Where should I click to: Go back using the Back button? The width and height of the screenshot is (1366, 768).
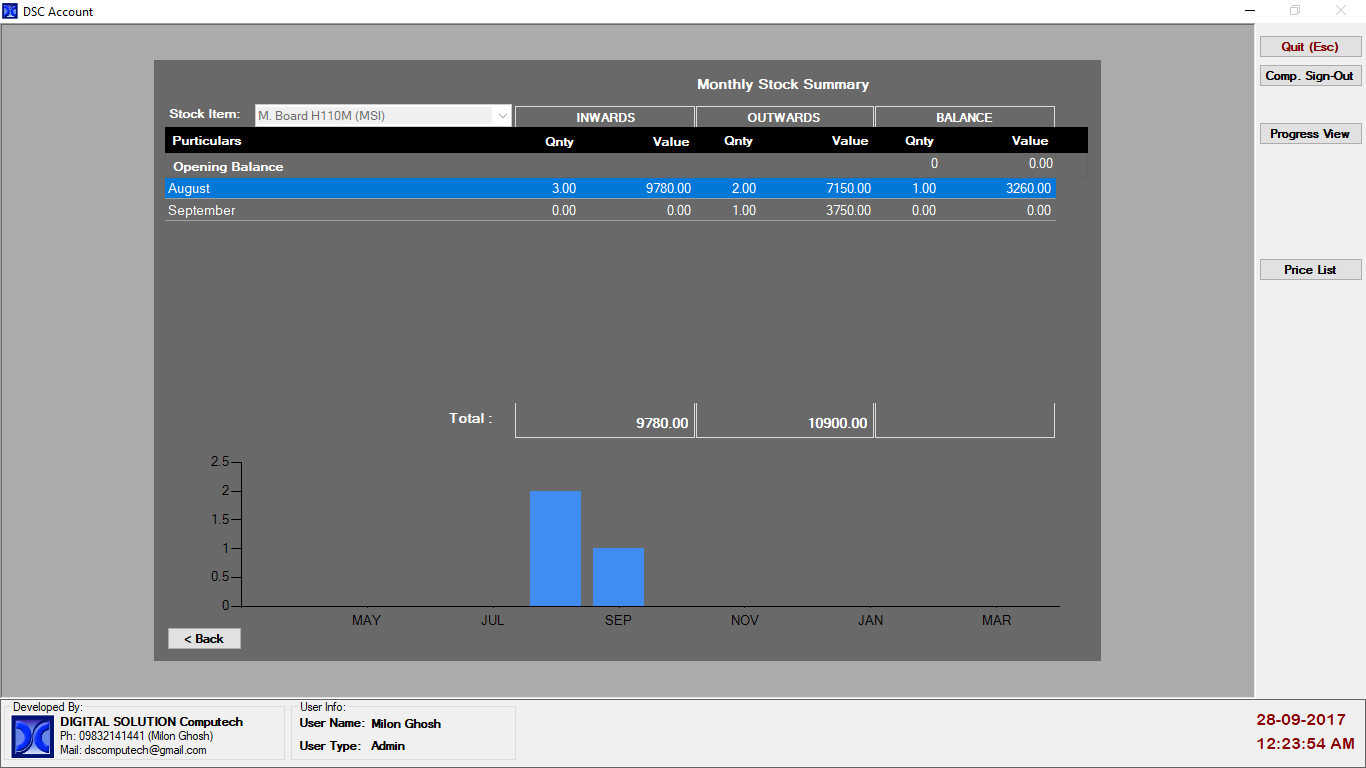204,639
